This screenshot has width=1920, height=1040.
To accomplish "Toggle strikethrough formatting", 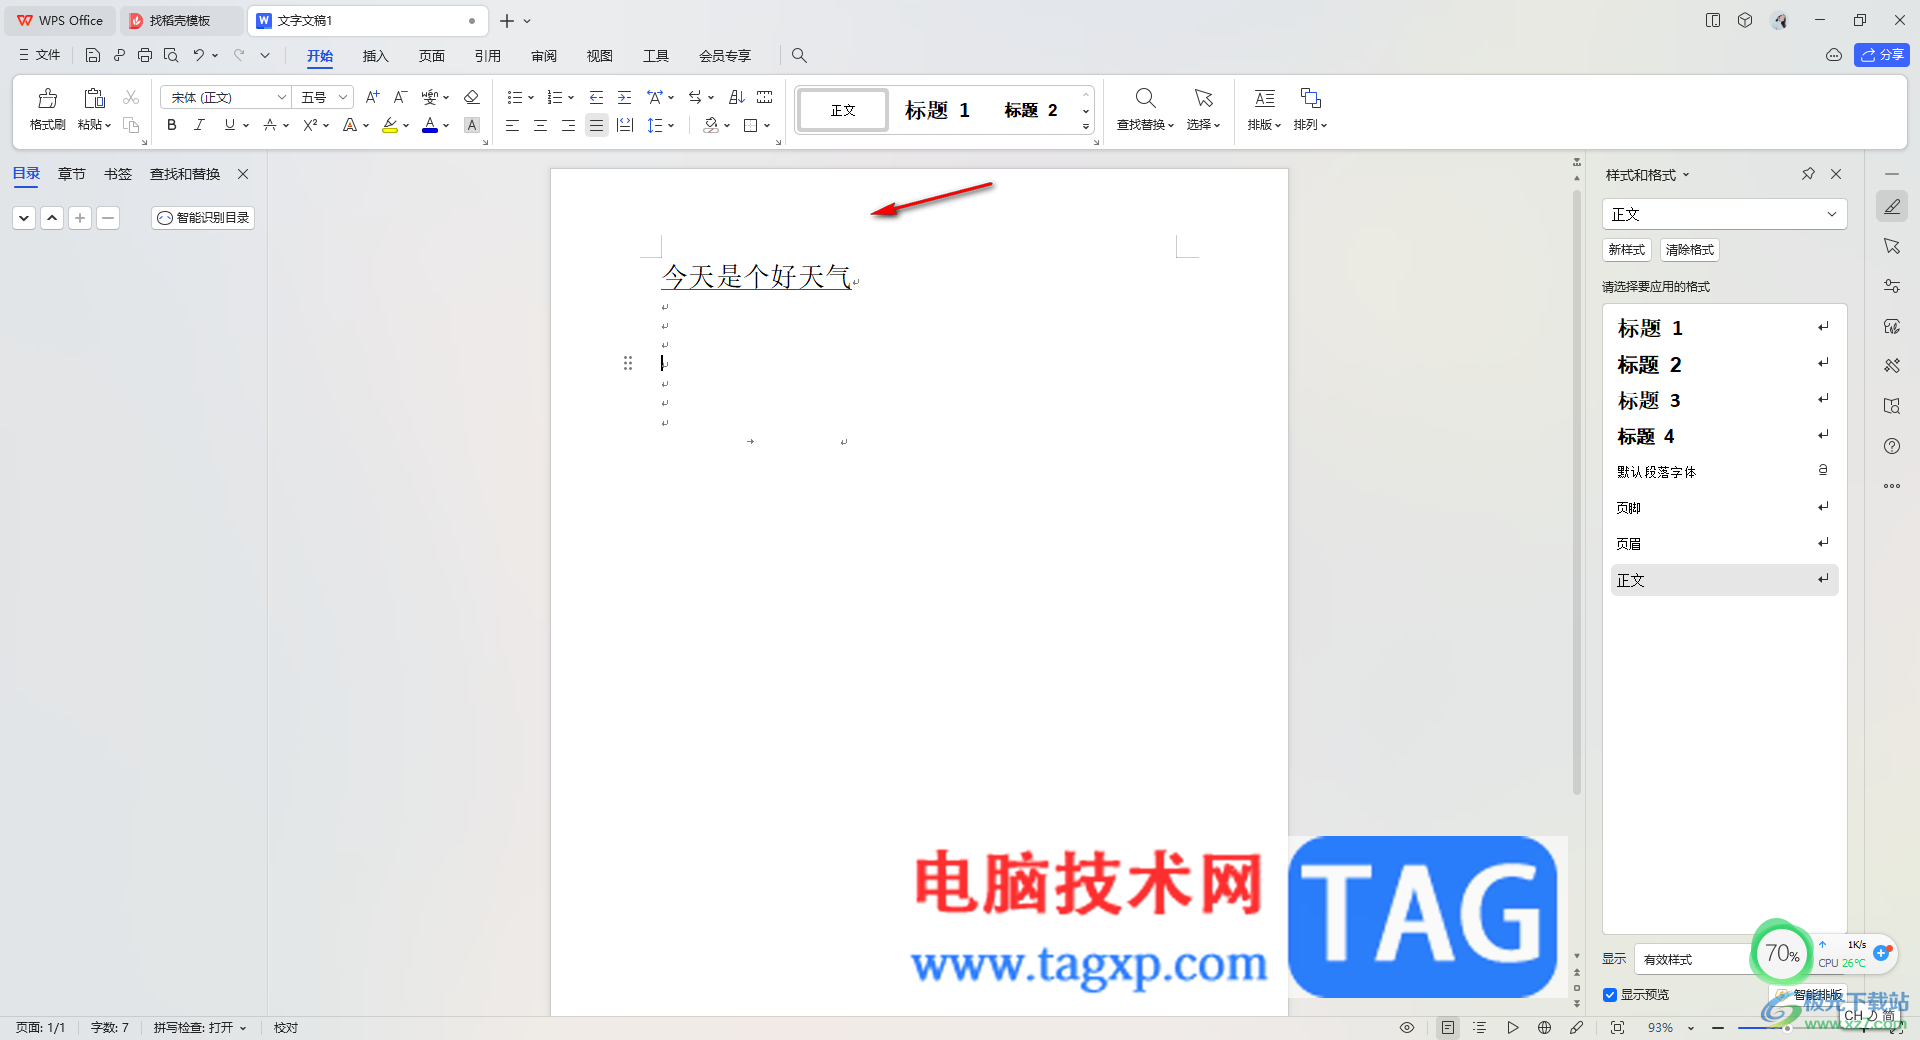I will coord(269,125).
